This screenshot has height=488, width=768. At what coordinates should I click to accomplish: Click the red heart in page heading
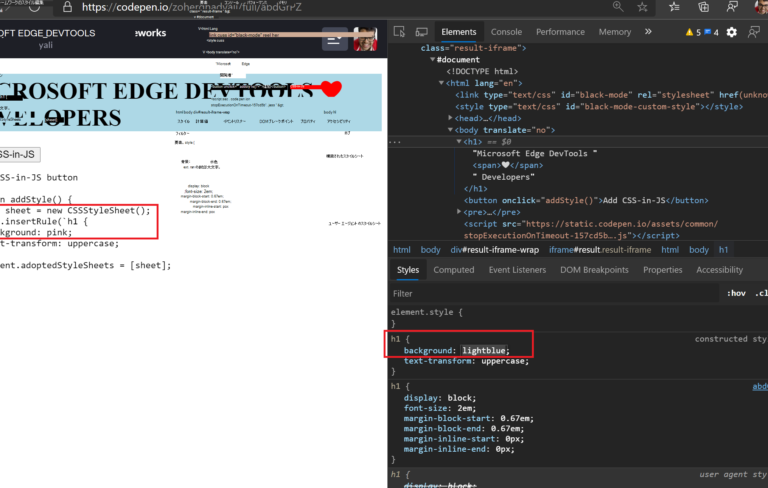(331, 89)
